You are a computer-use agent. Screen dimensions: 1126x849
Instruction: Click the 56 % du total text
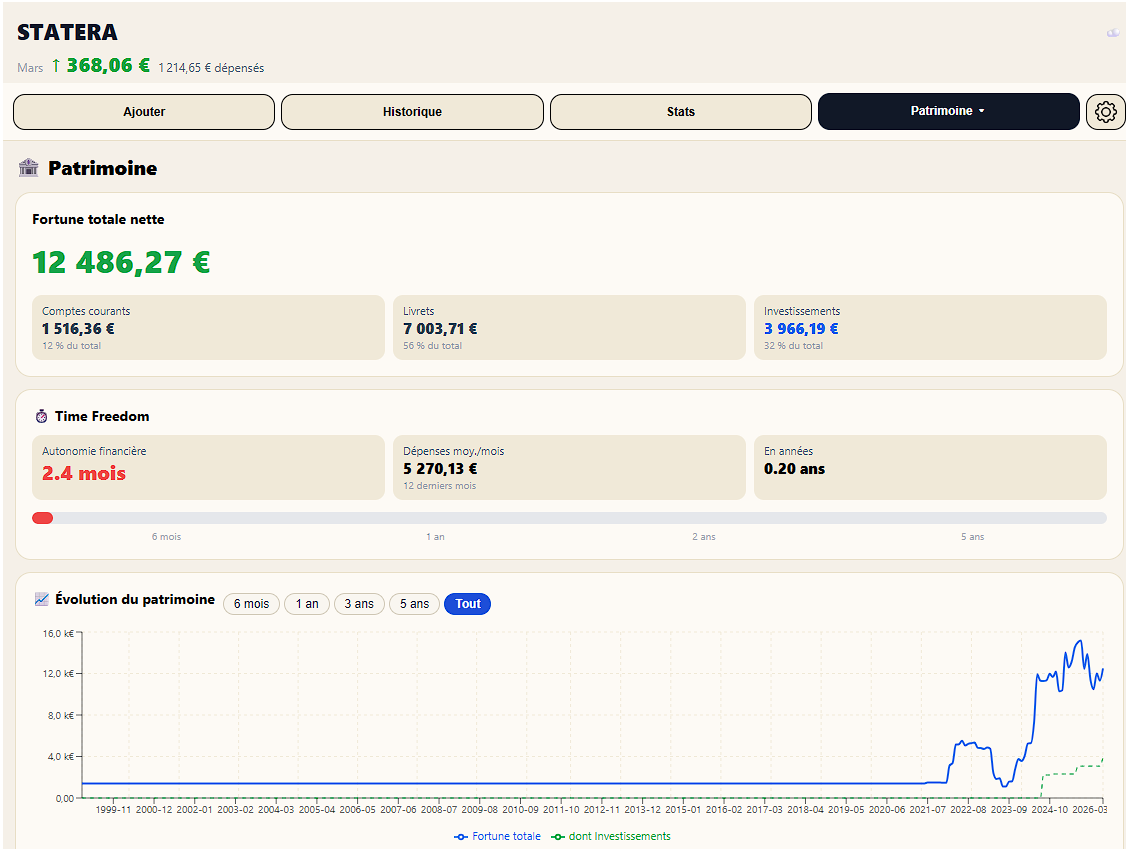coord(432,346)
